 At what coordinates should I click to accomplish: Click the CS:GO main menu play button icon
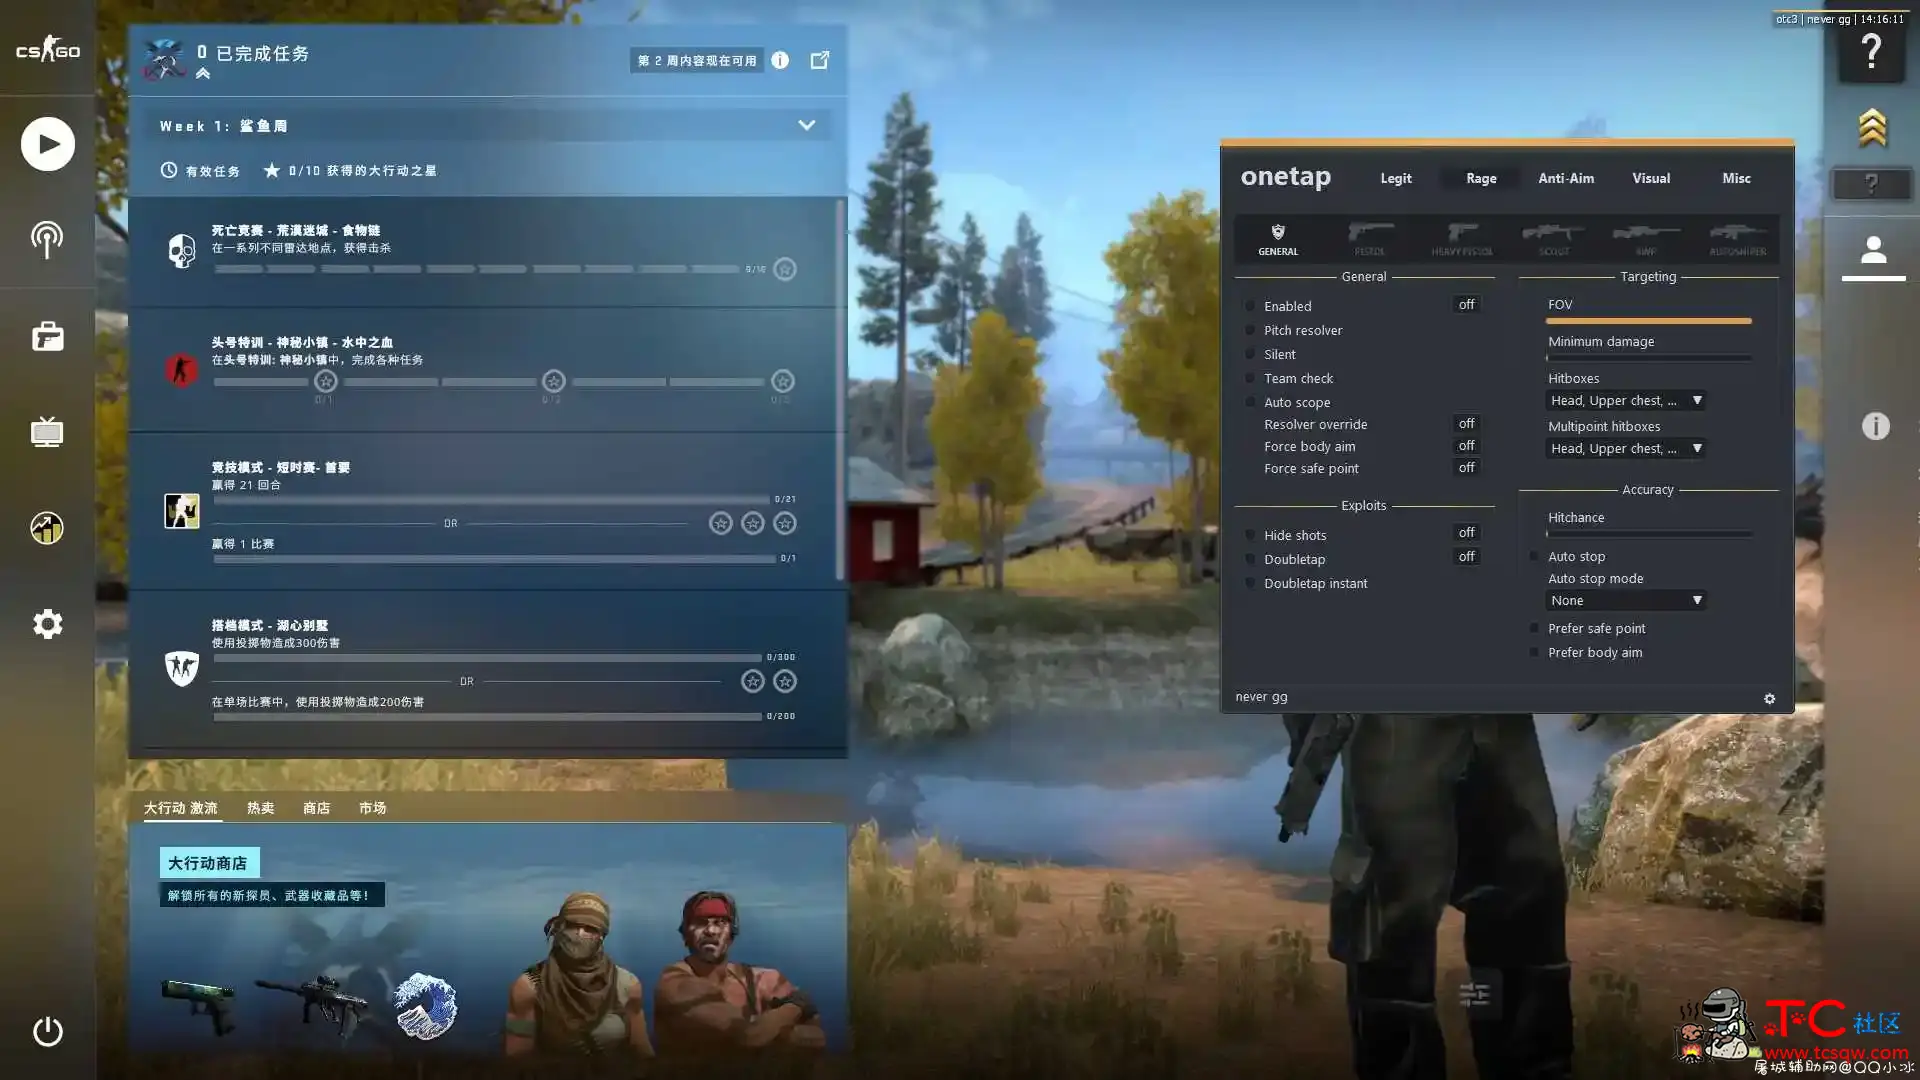47,142
